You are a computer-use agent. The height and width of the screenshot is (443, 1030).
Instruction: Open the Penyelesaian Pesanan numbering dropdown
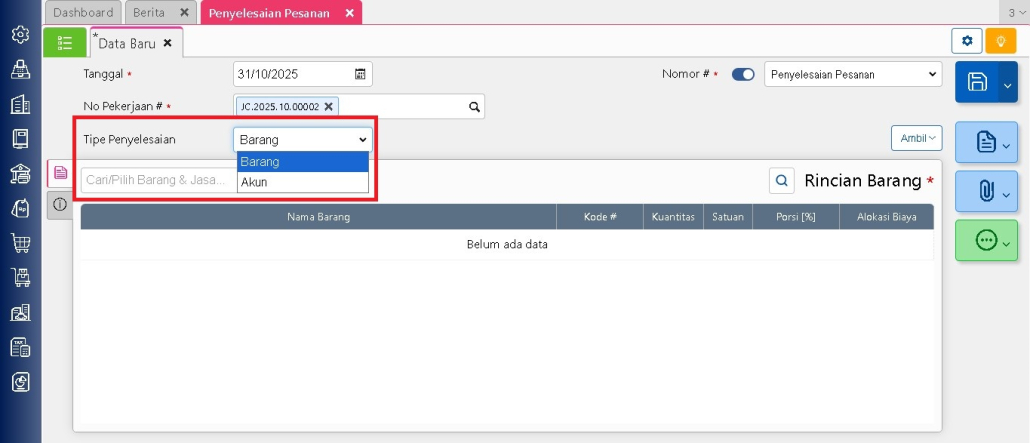853,74
